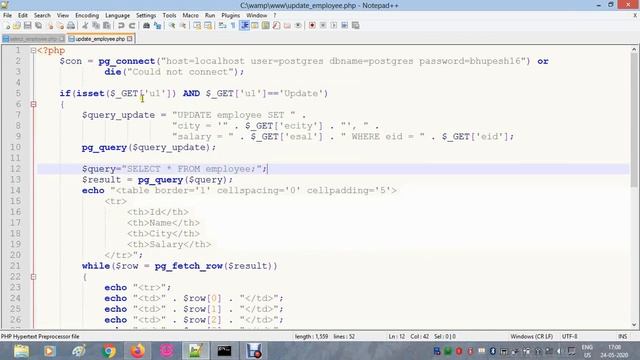640x360 pixels.
Task: Toggle Show All Characters pilcrow icon
Action: [233, 26]
